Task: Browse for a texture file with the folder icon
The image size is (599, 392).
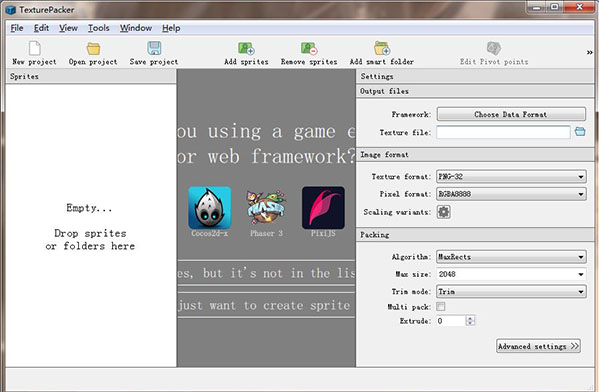Action: point(580,132)
